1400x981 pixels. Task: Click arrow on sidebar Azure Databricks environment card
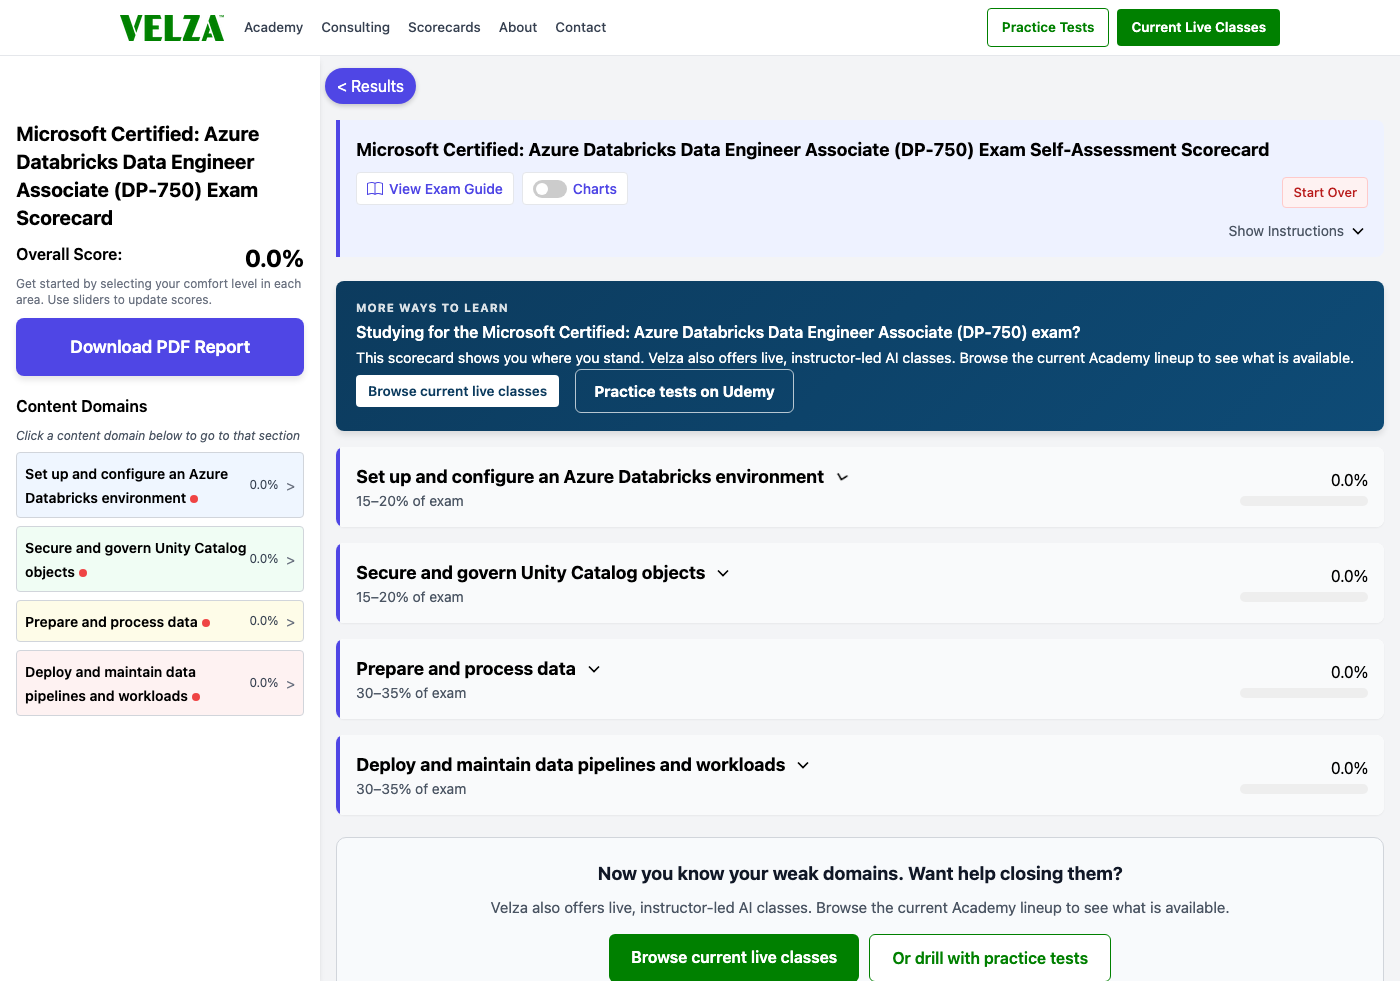[x=291, y=487]
